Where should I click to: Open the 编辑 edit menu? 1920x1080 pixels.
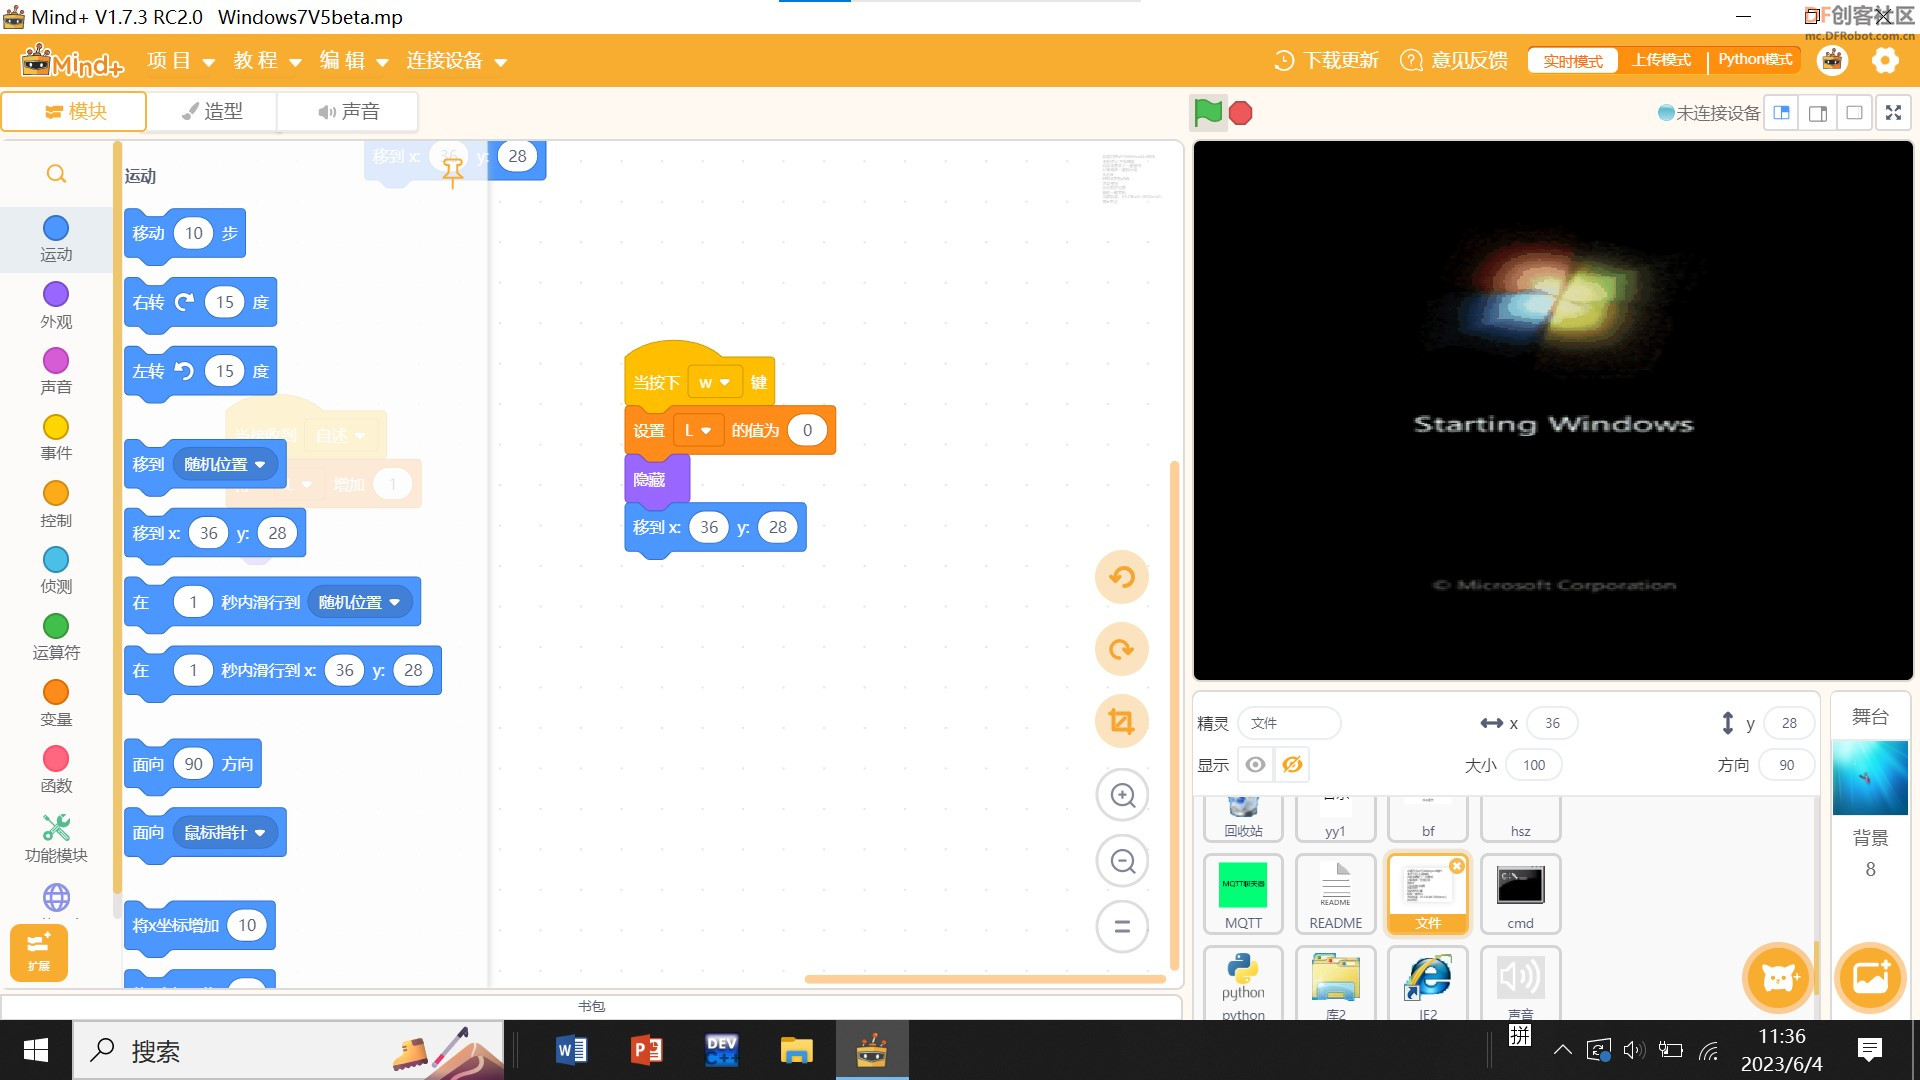[x=354, y=61]
